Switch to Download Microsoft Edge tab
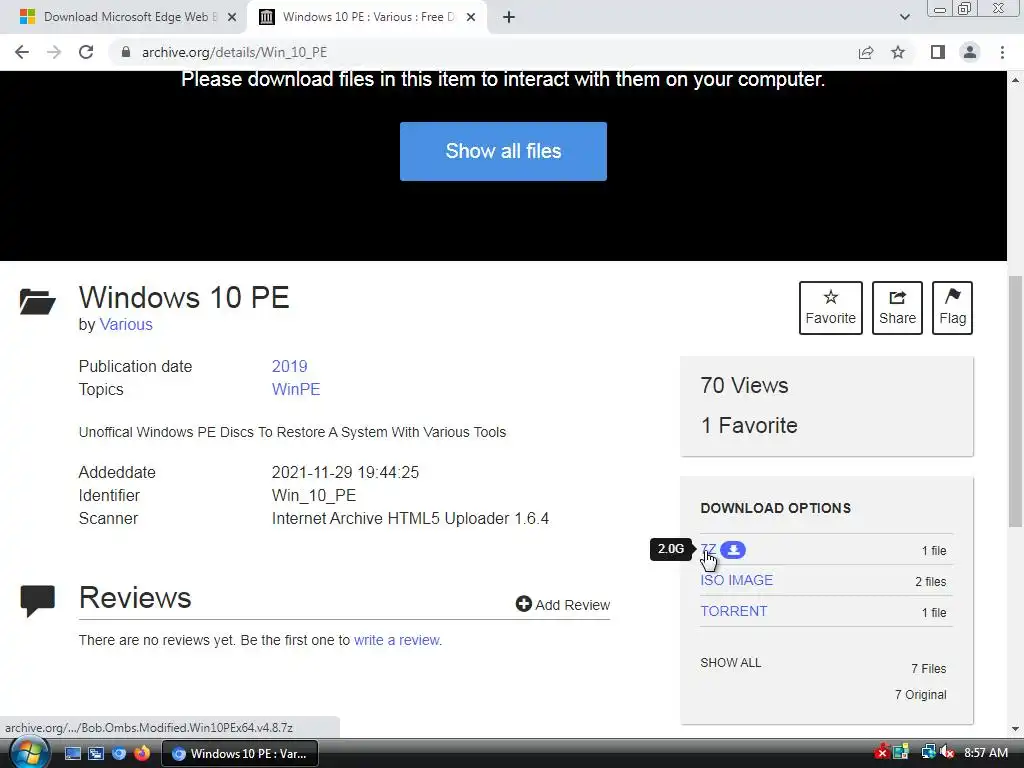This screenshot has width=1024, height=768. pos(124,17)
